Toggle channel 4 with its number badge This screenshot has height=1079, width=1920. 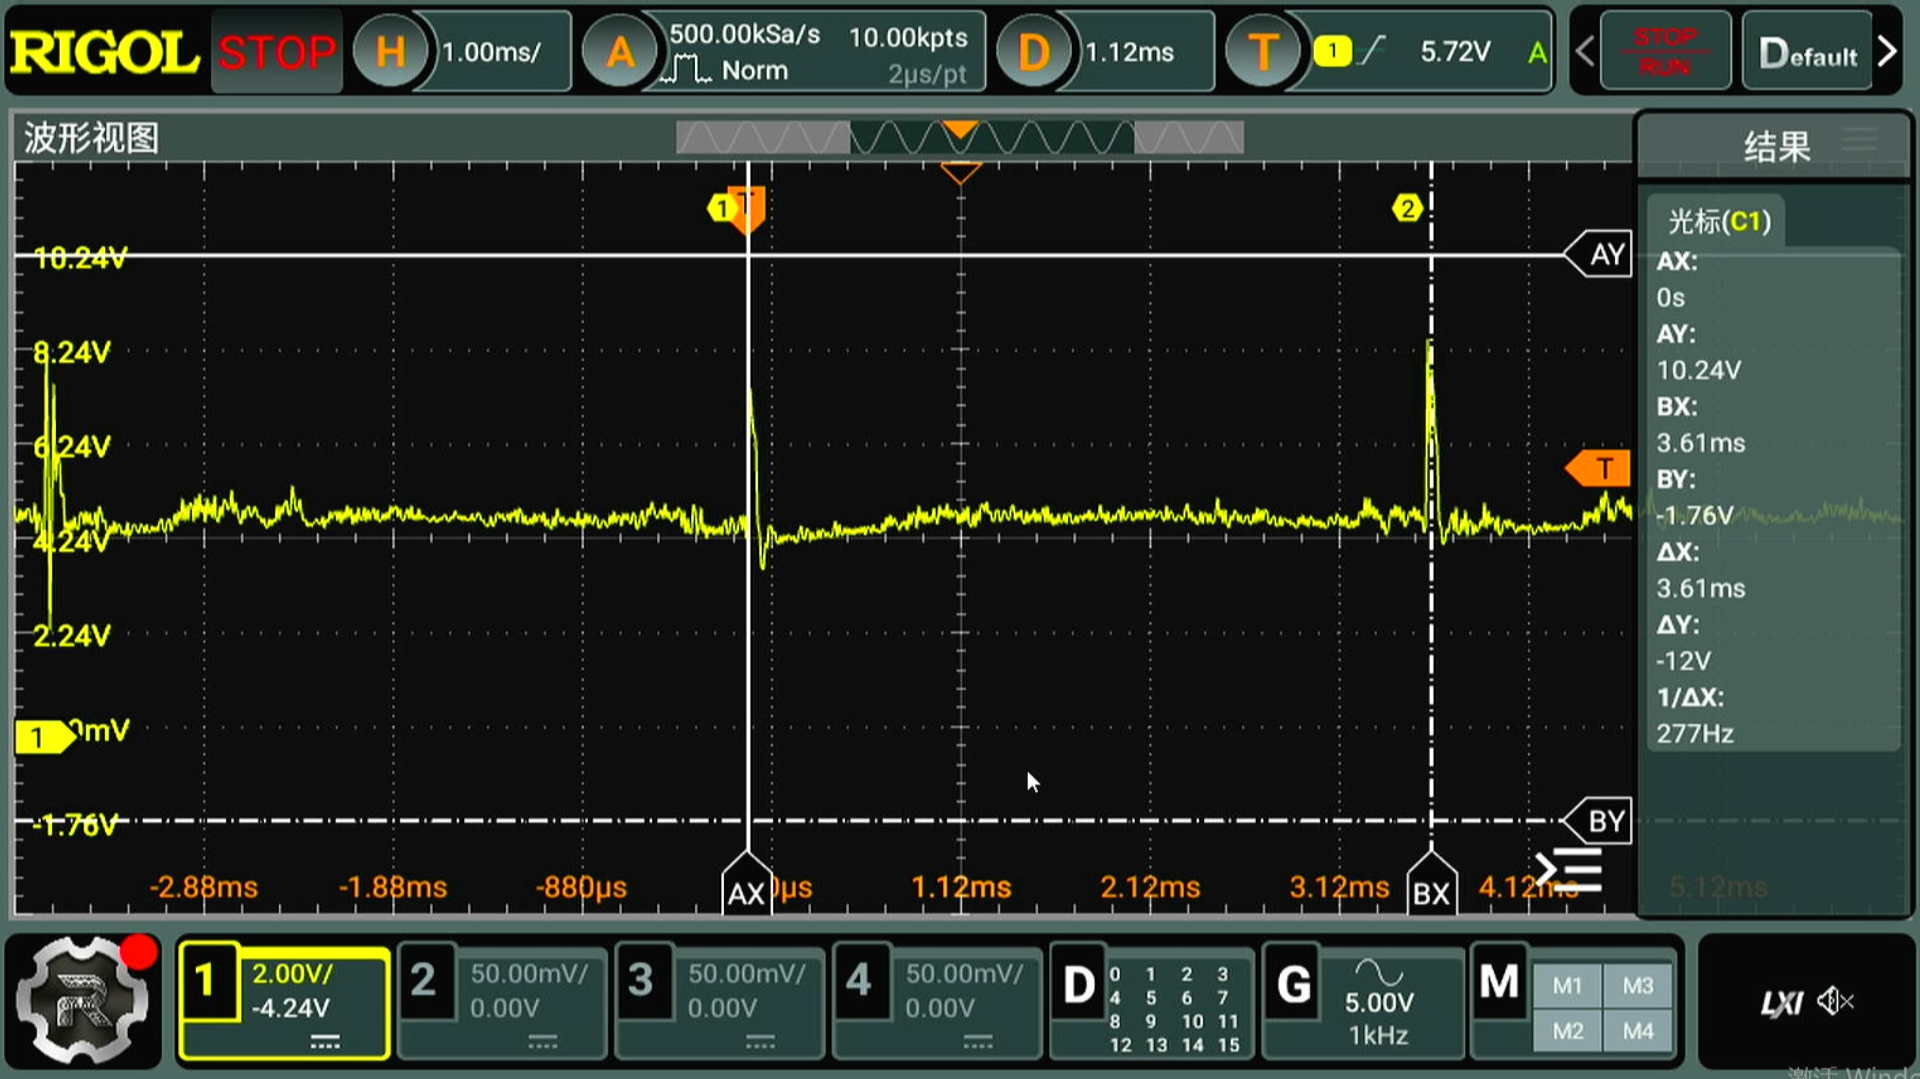[859, 982]
